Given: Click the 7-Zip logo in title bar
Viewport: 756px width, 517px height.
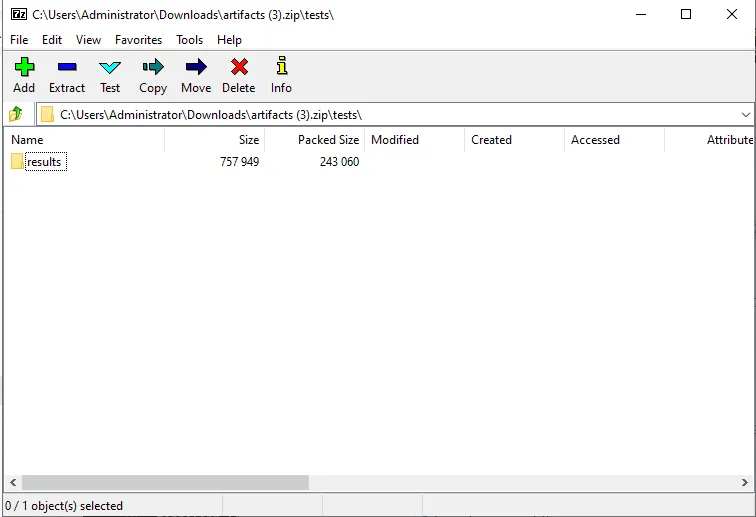Looking at the screenshot, I should point(18,14).
